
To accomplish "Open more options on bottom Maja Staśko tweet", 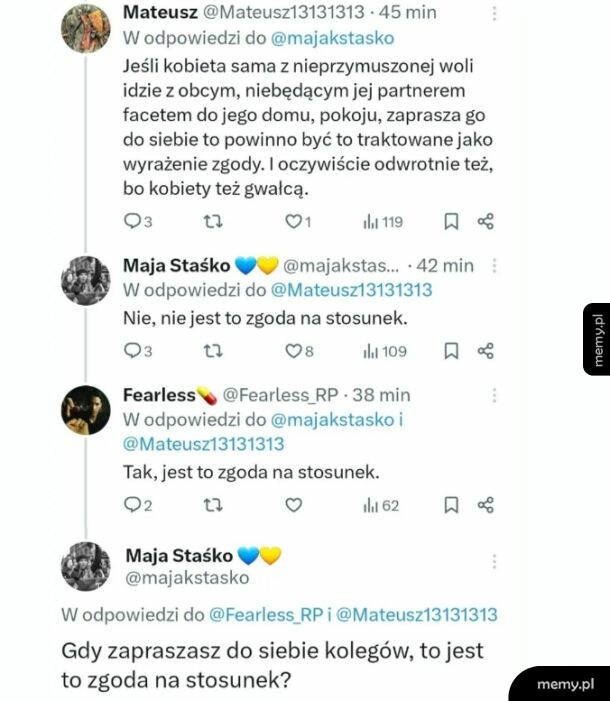I will pos(494,562).
